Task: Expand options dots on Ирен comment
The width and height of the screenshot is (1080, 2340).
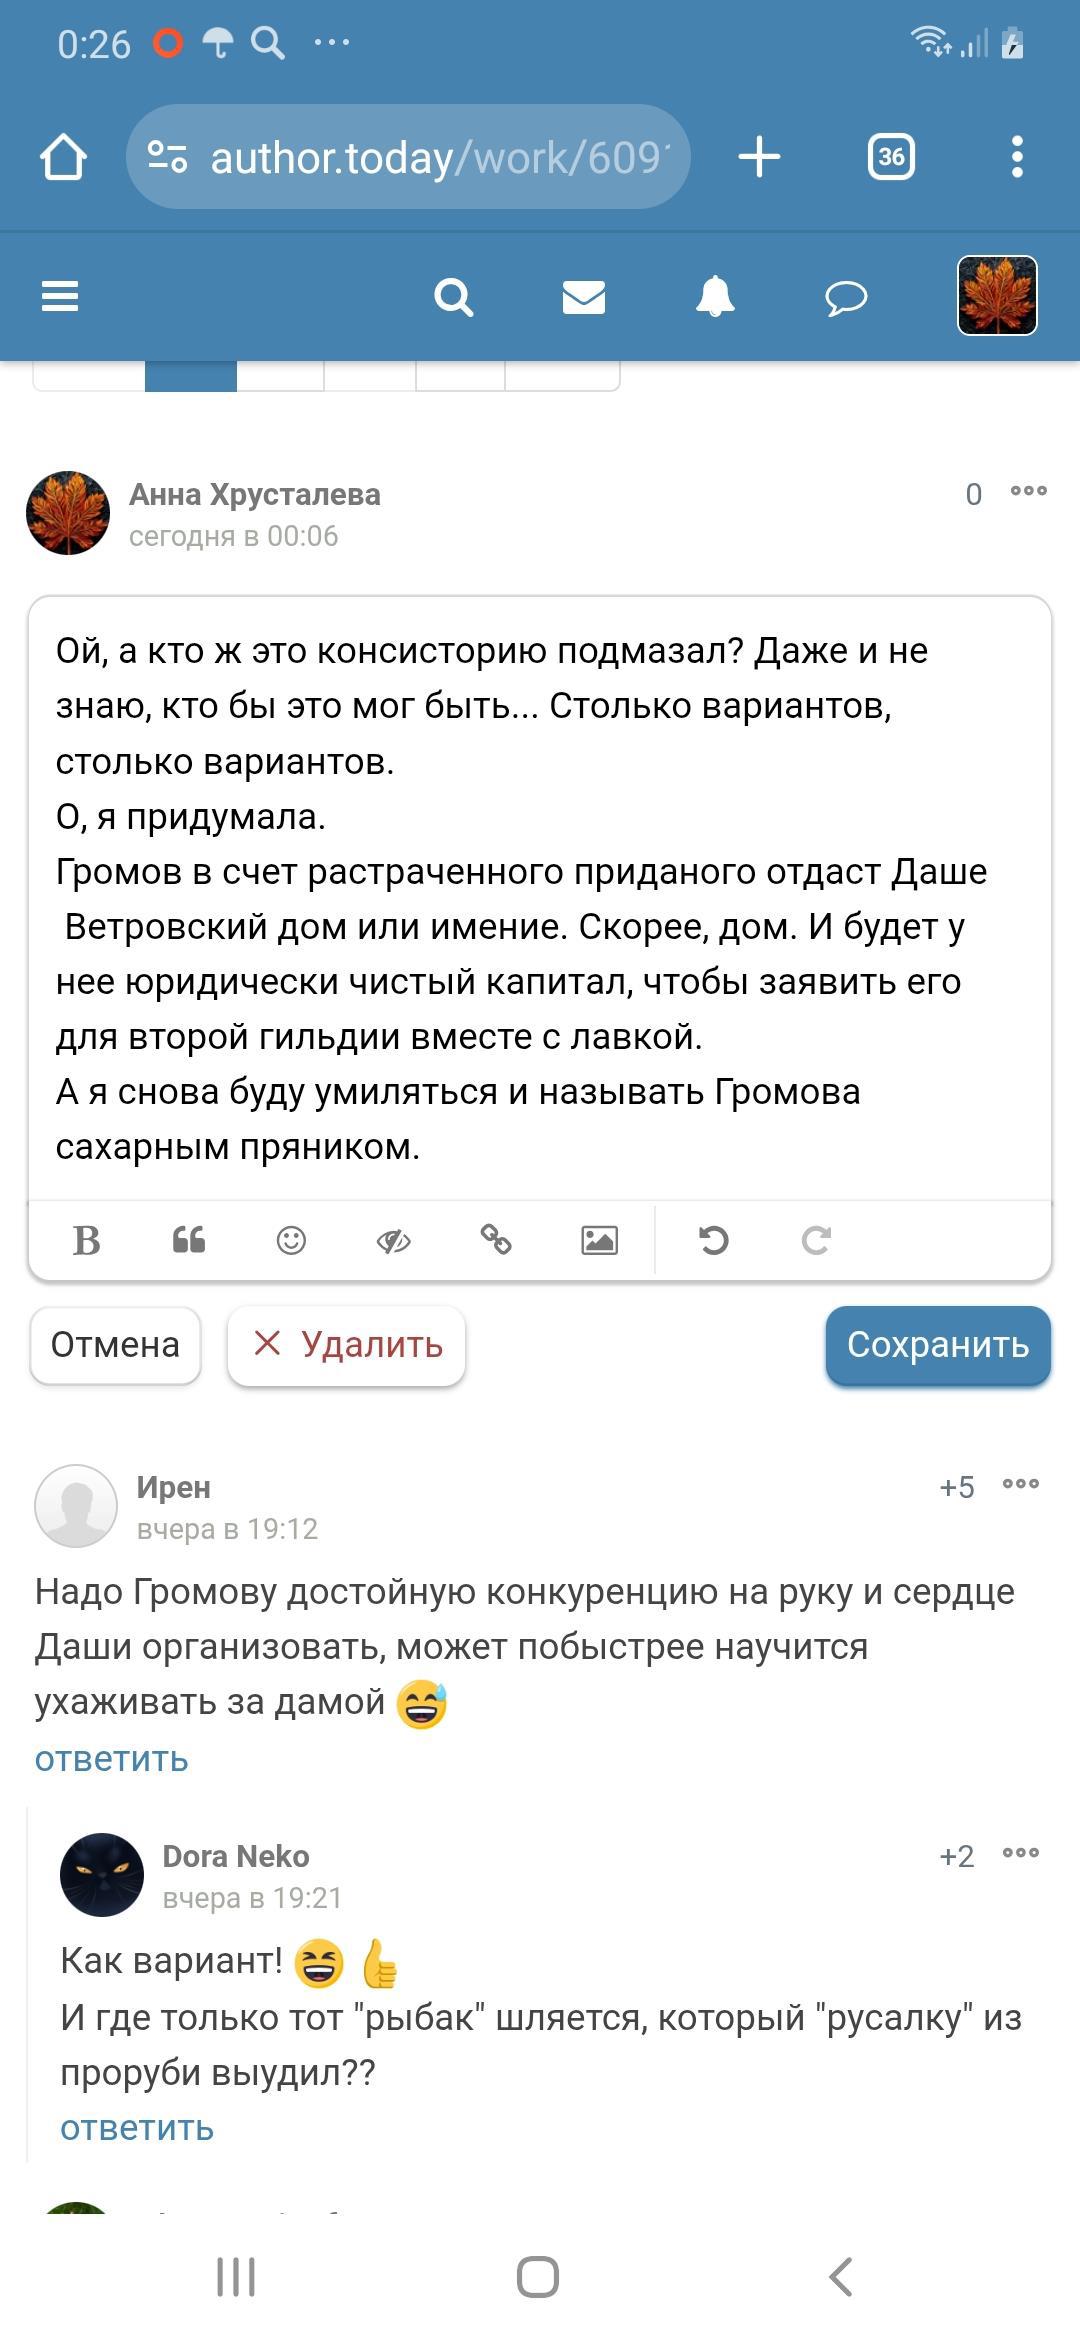Action: pos(1021,1484)
